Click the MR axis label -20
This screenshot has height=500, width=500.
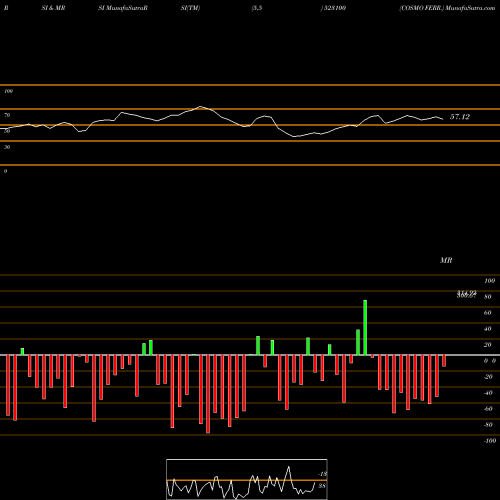point(488,377)
